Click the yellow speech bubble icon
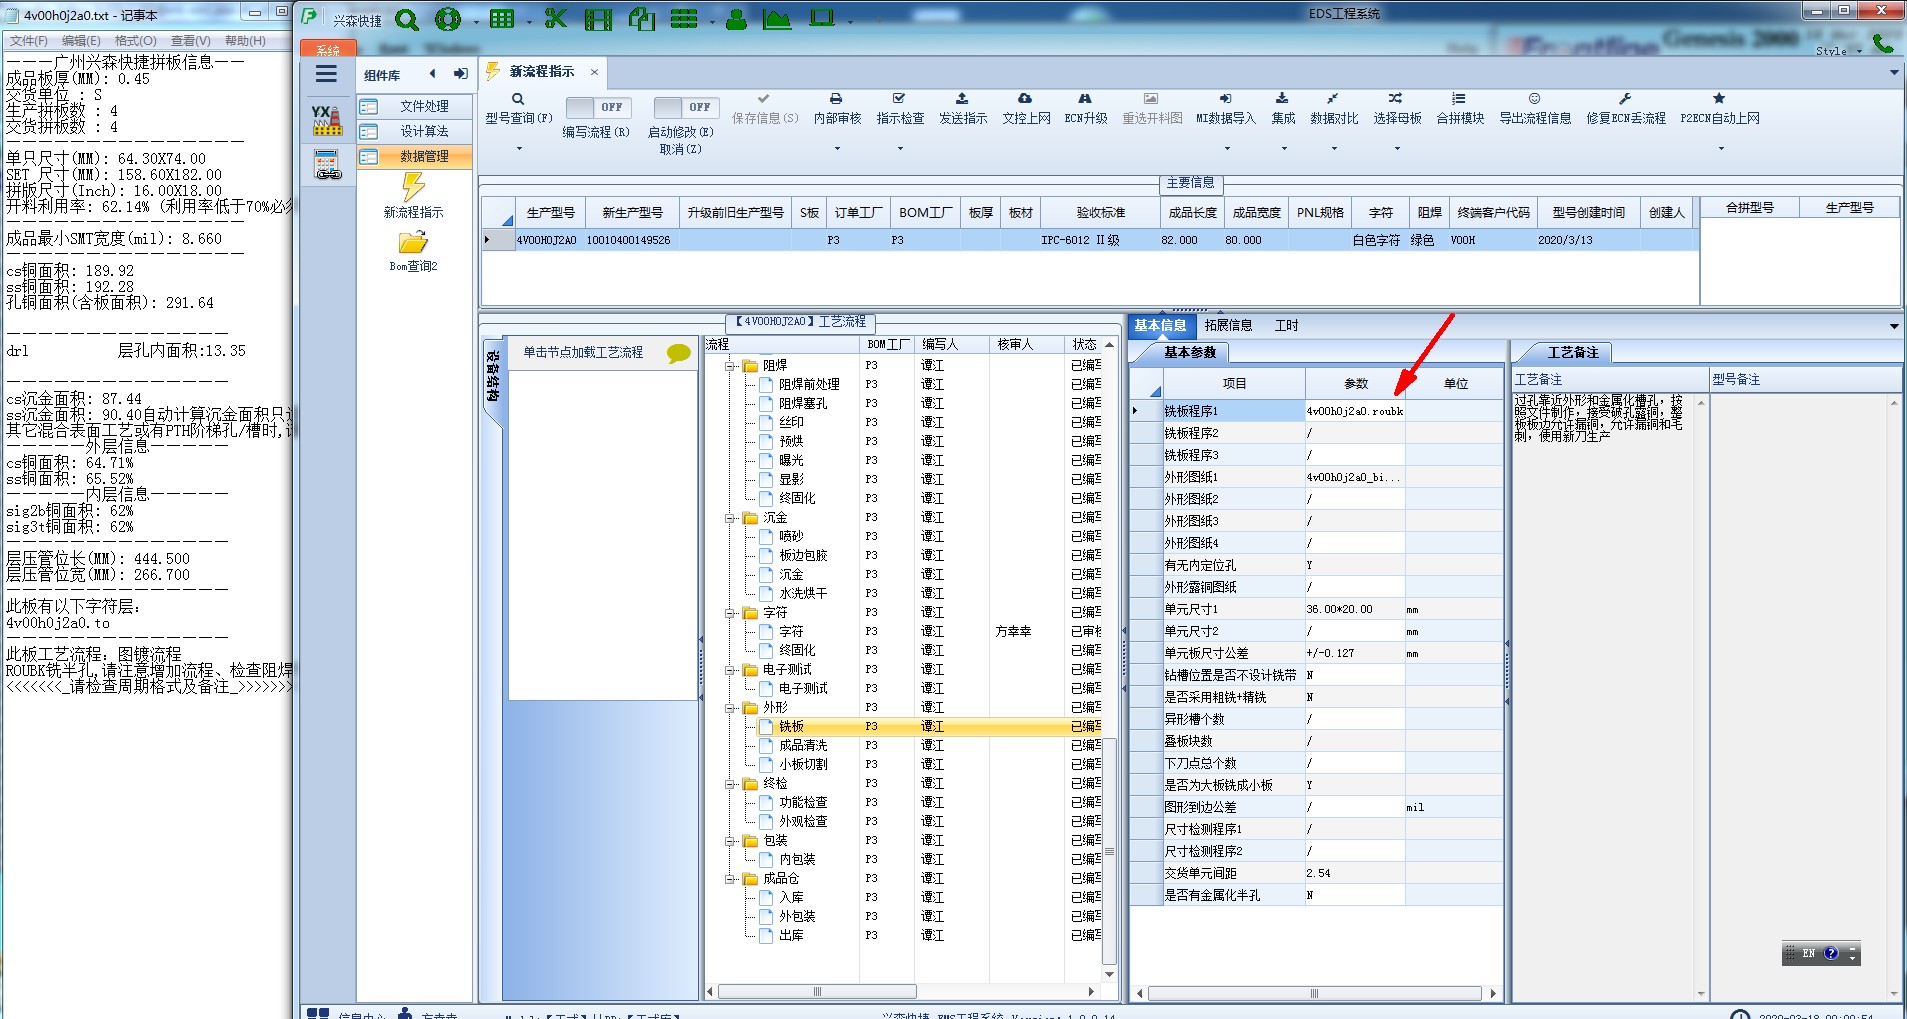Image resolution: width=1907 pixels, height=1019 pixels. pos(679,353)
